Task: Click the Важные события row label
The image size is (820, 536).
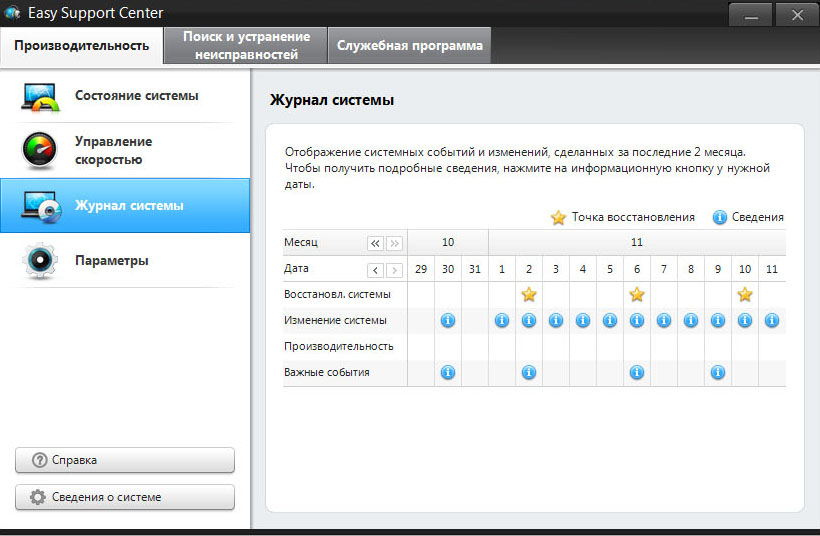Action: (327, 372)
